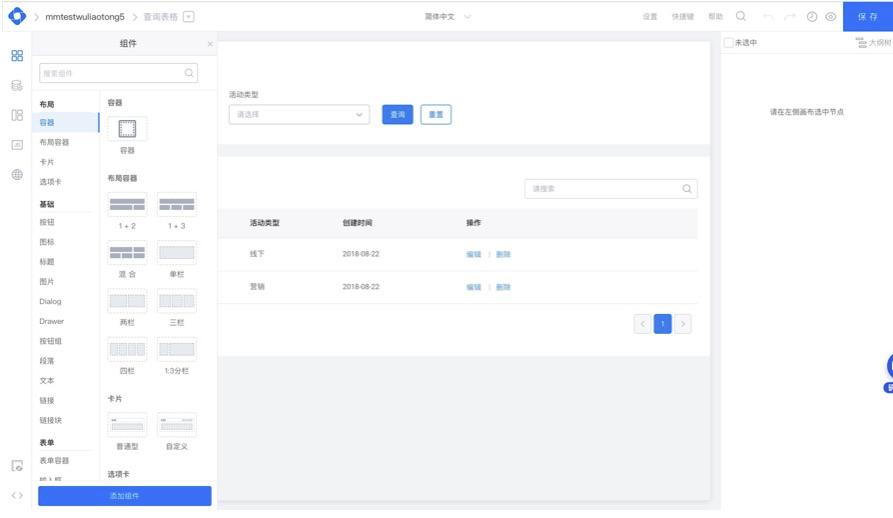Click the 大纲树 outline tree icon

(862, 43)
